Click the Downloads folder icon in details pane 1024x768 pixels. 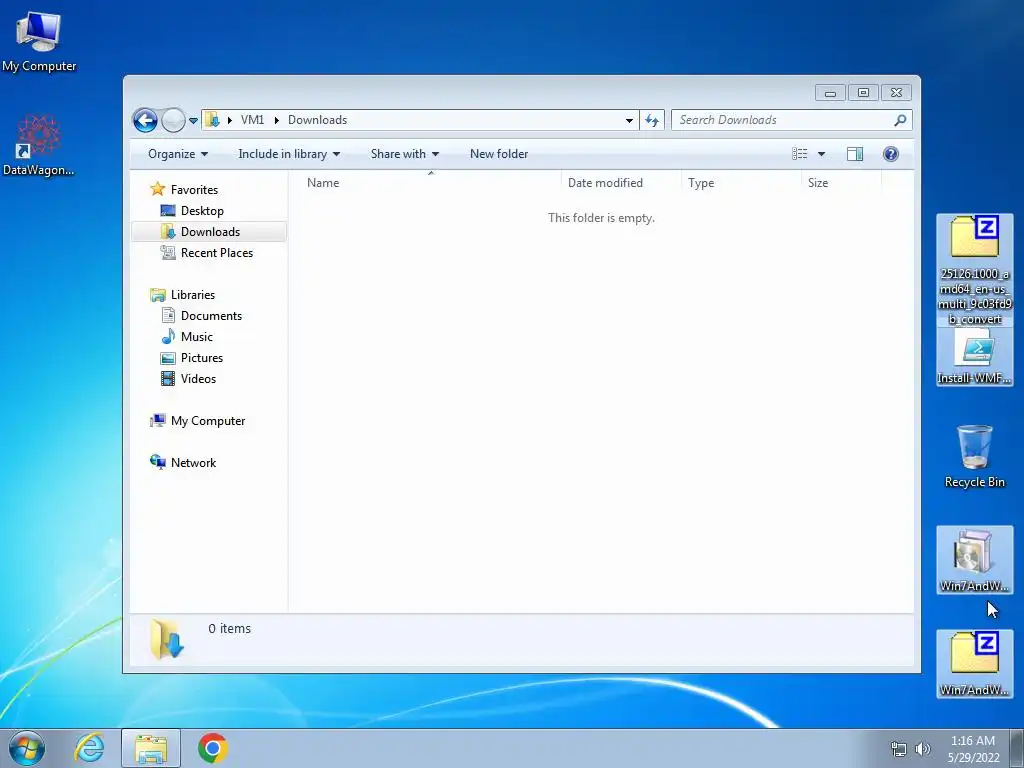click(x=167, y=639)
